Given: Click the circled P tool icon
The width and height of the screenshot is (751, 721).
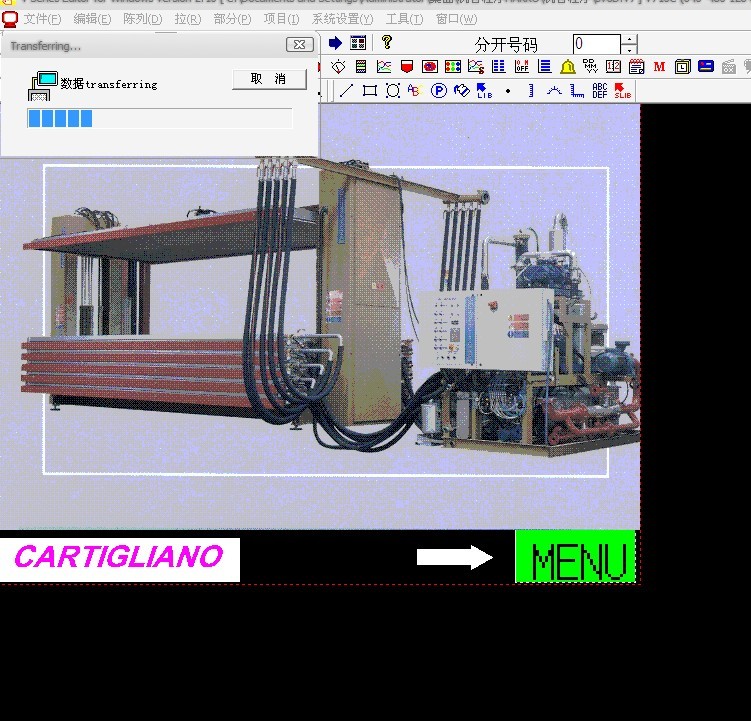Looking at the screenshot, I should pyautogui.click(x=439, y=91).
